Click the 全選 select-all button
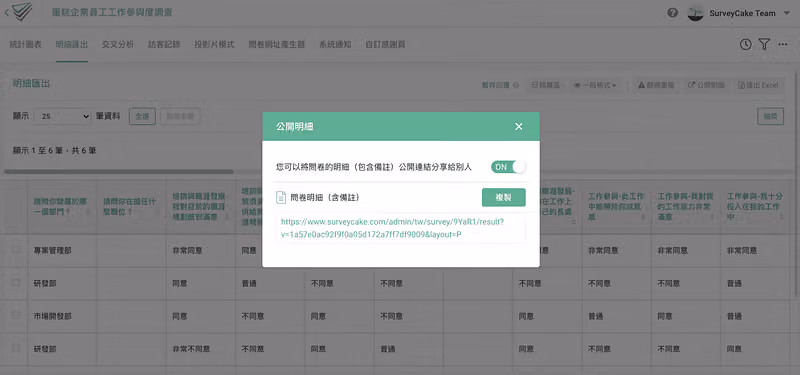 pos(142,116)
